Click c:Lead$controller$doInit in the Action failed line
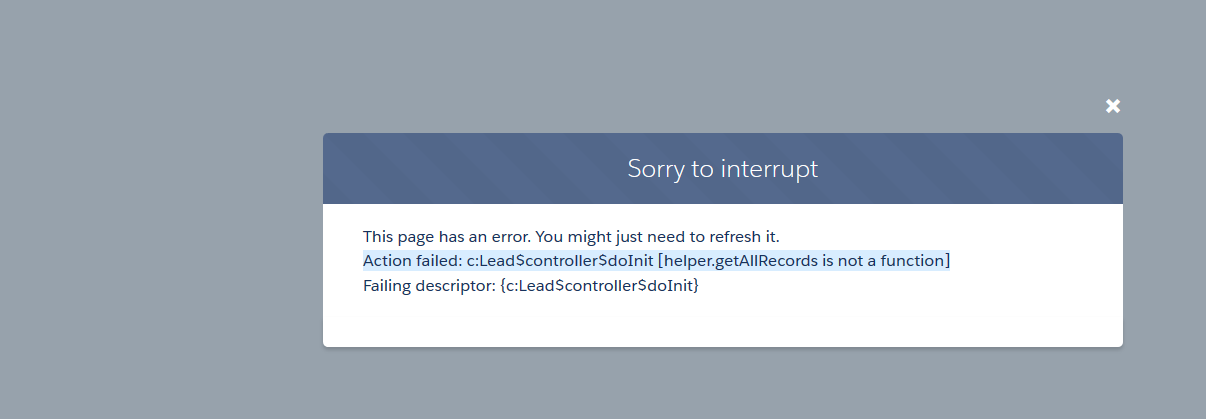 [560, 261]
